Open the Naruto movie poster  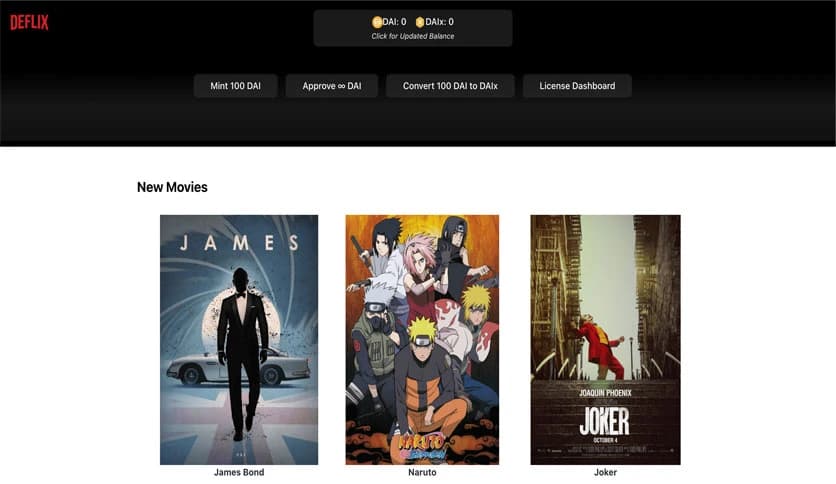click(422, 340)
